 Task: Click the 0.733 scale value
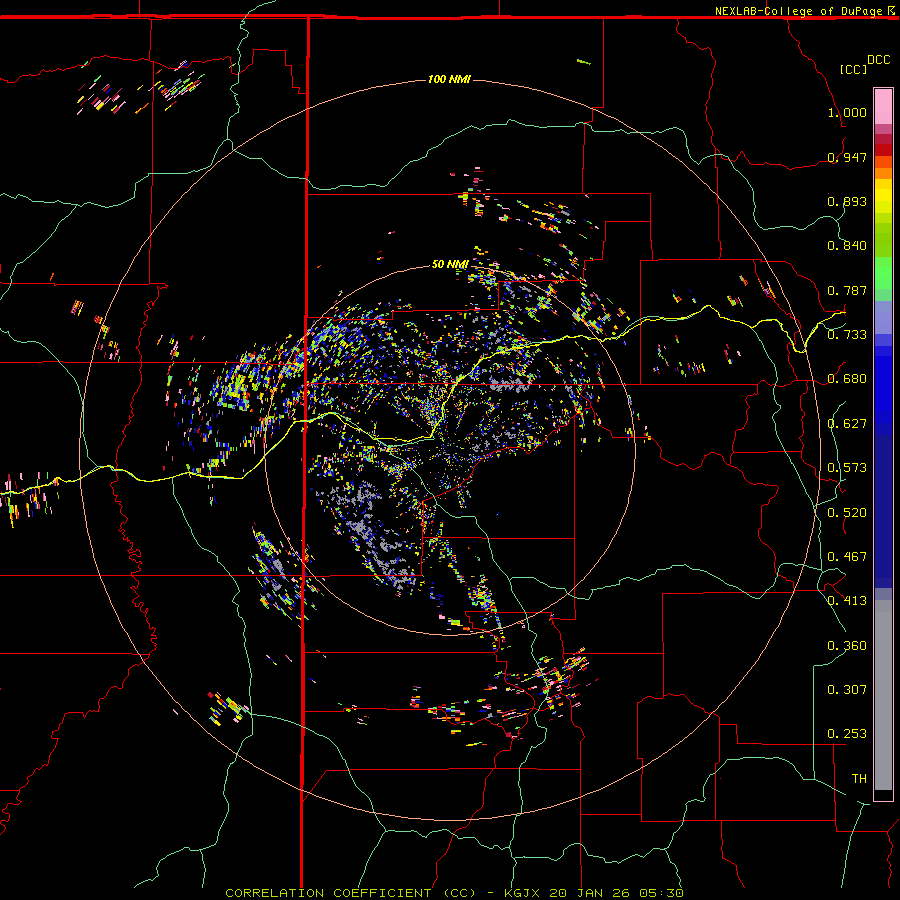click(x=847, y=335)
